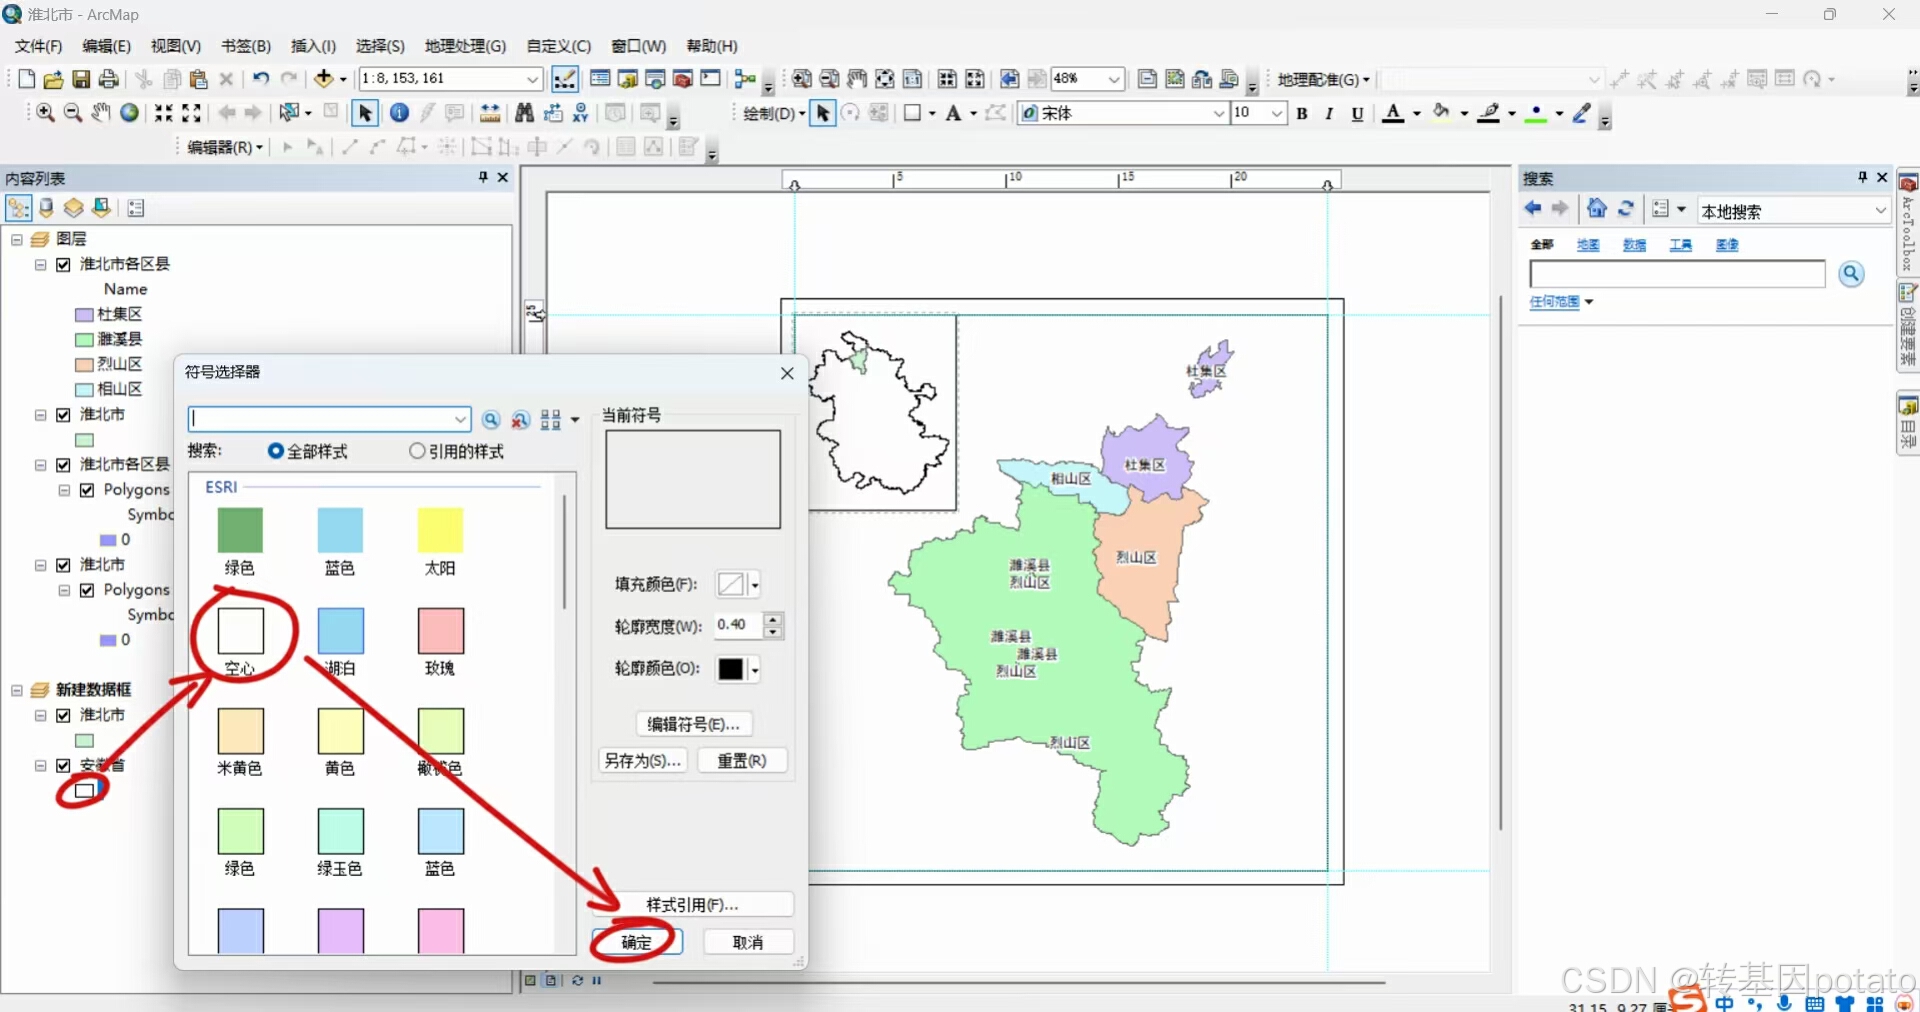Viewport: 1920px width, 1012px height.
Task: Select the Select Elements arrow tool
Action: point(365,113)
